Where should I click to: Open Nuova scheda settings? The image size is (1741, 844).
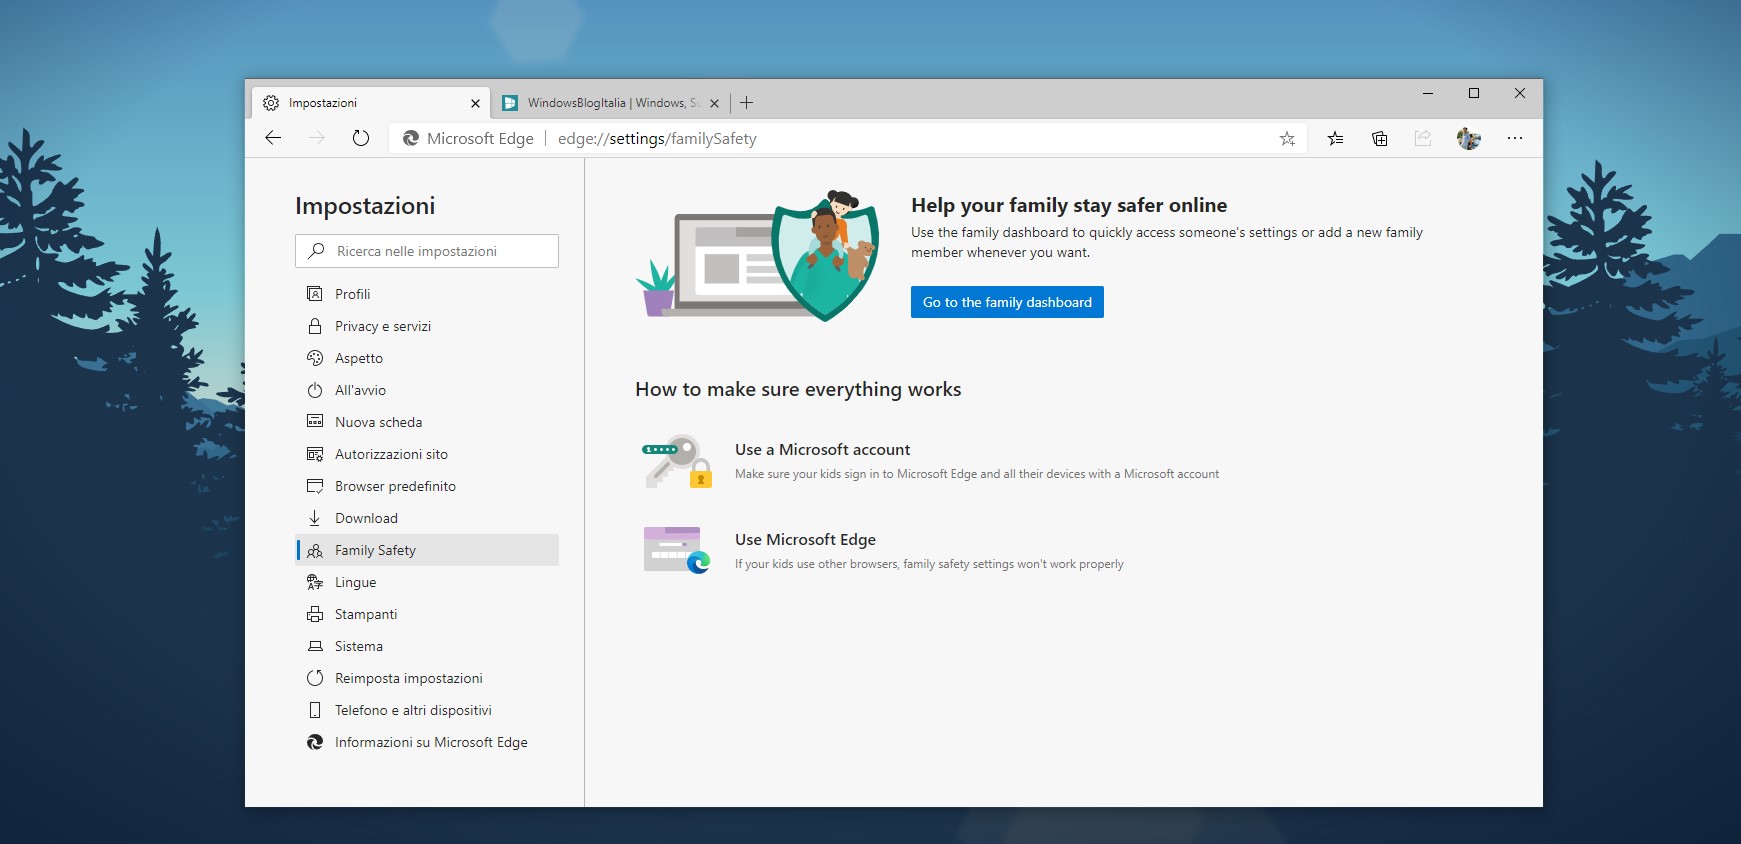[x=427, y=422]
